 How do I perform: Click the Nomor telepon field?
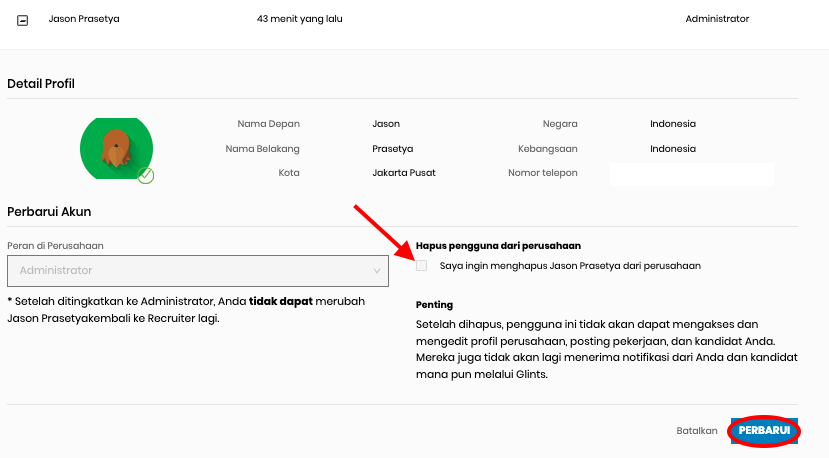coord(692,174)
